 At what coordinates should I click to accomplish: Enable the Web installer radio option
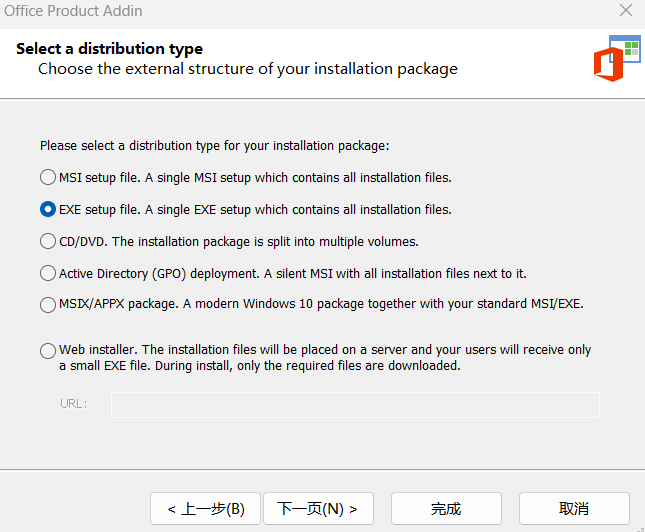coord(48,350)
